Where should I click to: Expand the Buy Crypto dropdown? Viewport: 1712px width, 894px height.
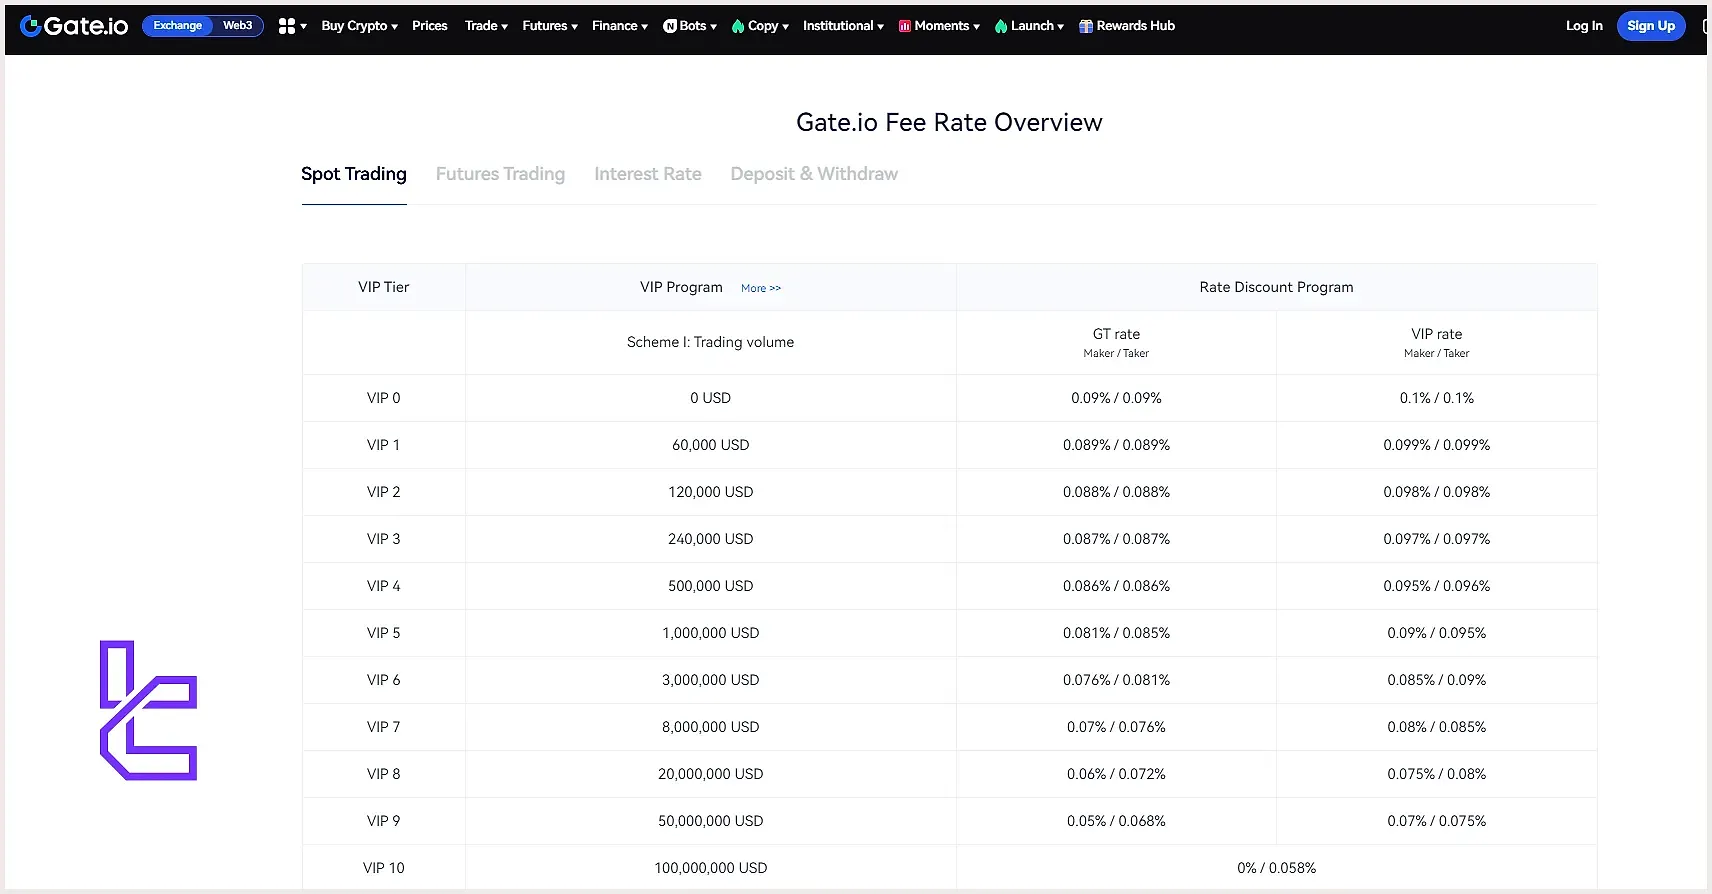(x=359, y=26)
